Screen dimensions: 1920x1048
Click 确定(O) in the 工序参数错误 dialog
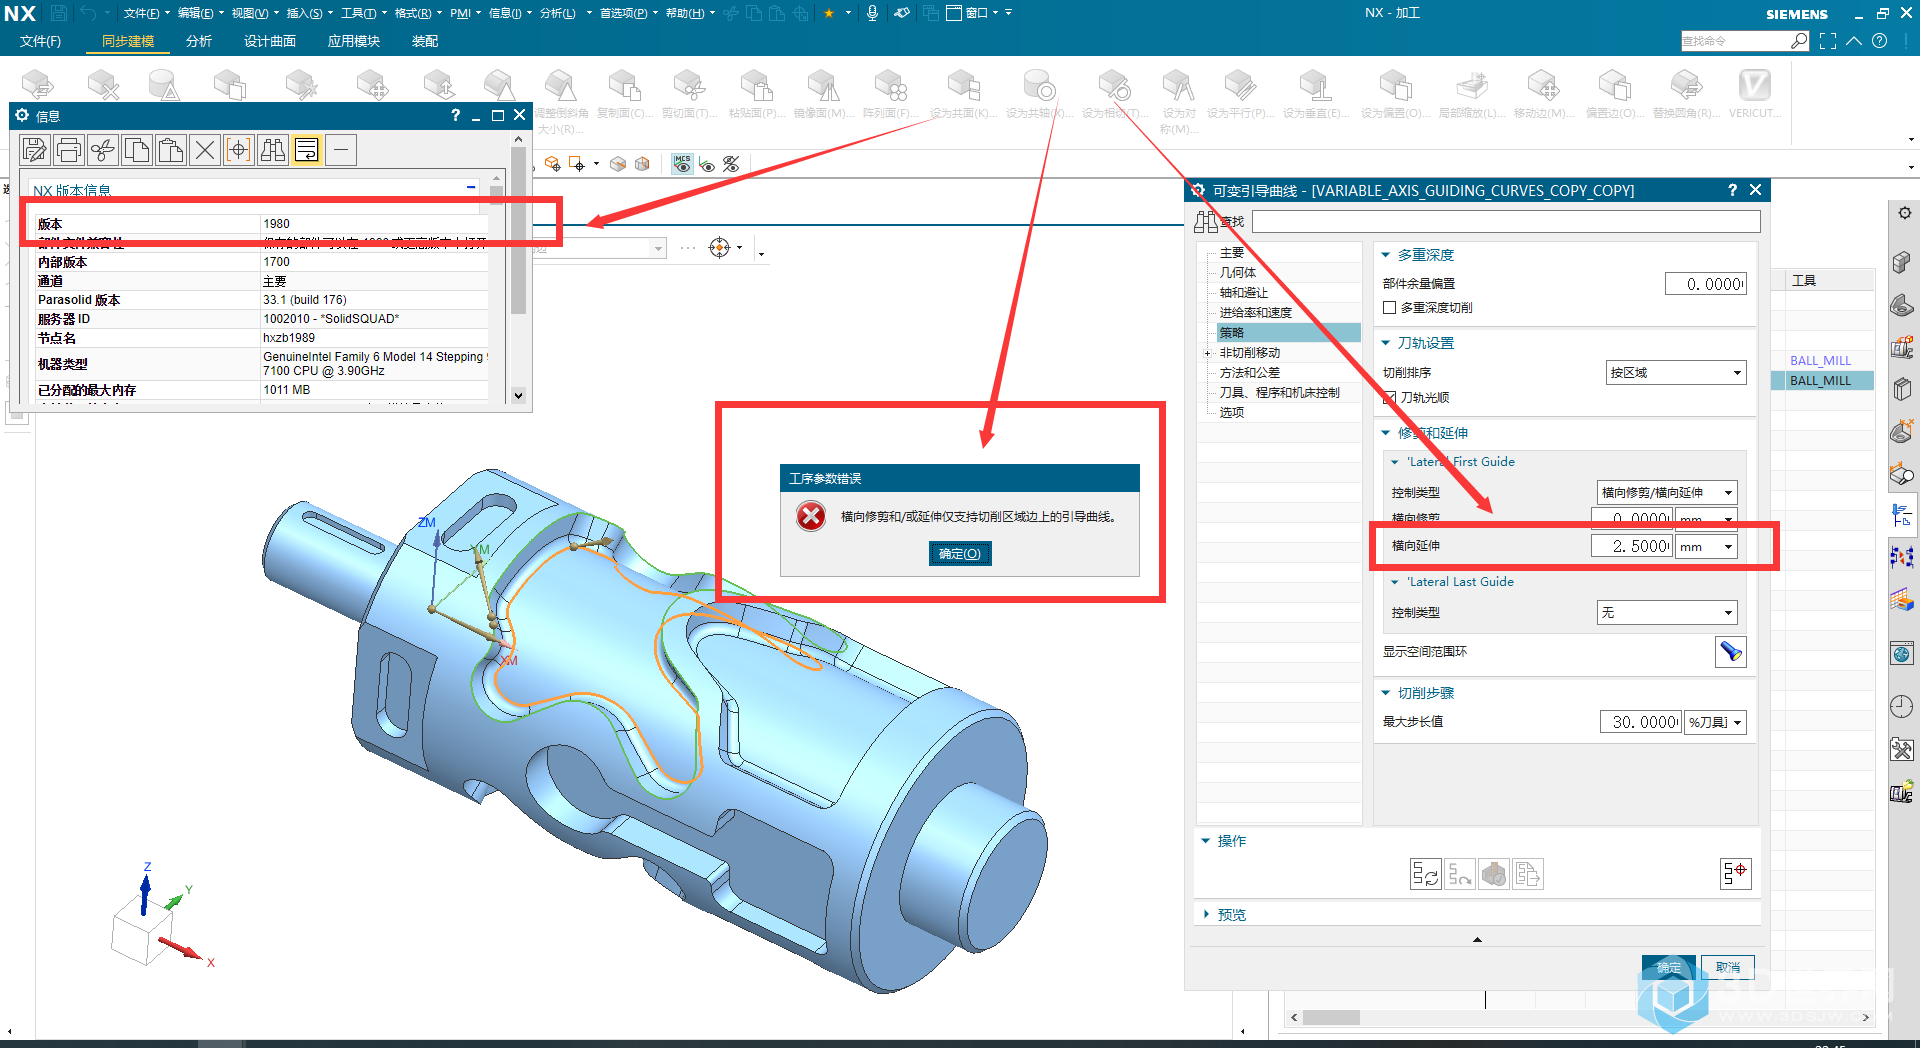tap(960, 554)
